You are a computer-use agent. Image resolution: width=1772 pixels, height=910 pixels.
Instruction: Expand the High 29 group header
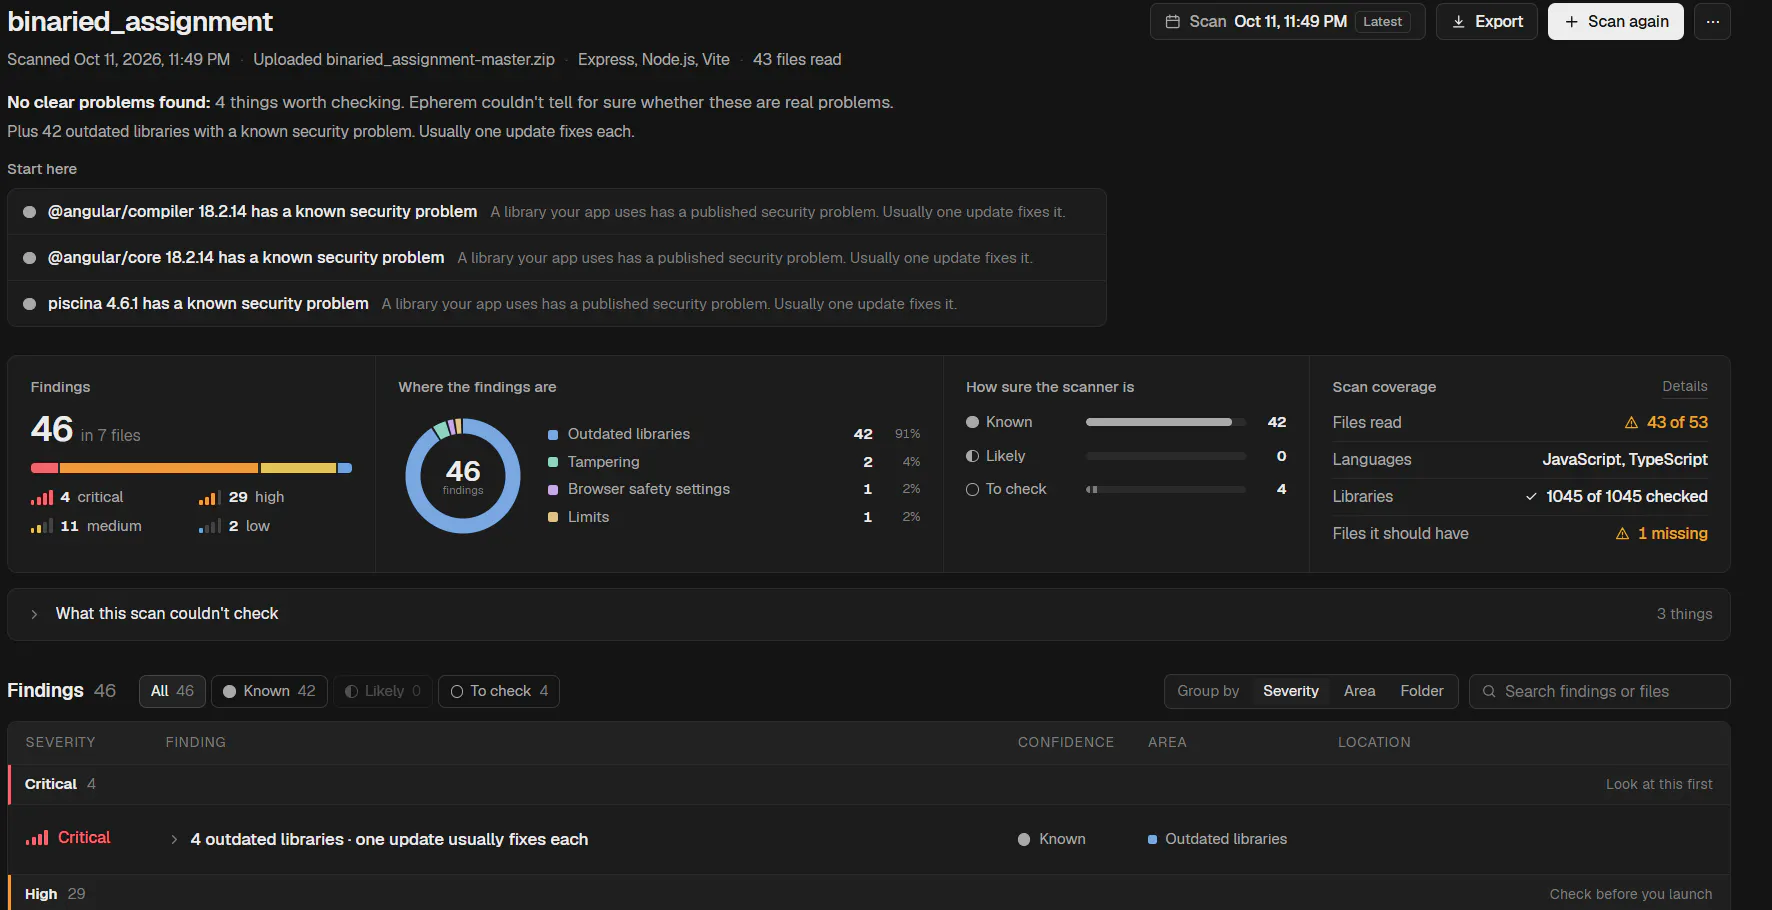tap(868, 893)
